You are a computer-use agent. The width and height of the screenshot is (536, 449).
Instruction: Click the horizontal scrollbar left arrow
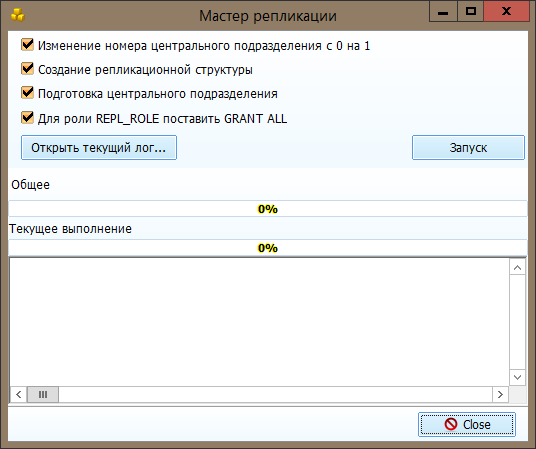pyautogui.click(x=19, y=395)
